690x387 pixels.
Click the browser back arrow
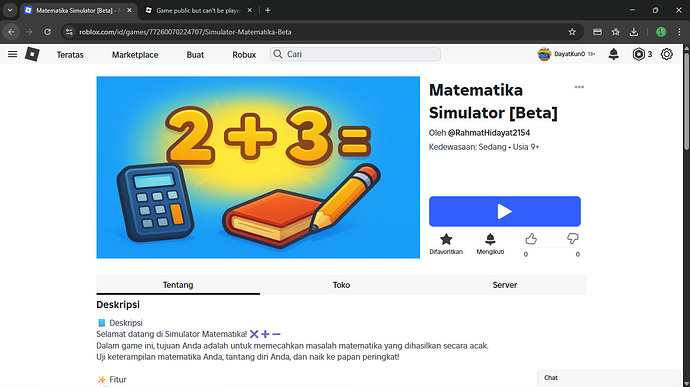tap(11, 32)
